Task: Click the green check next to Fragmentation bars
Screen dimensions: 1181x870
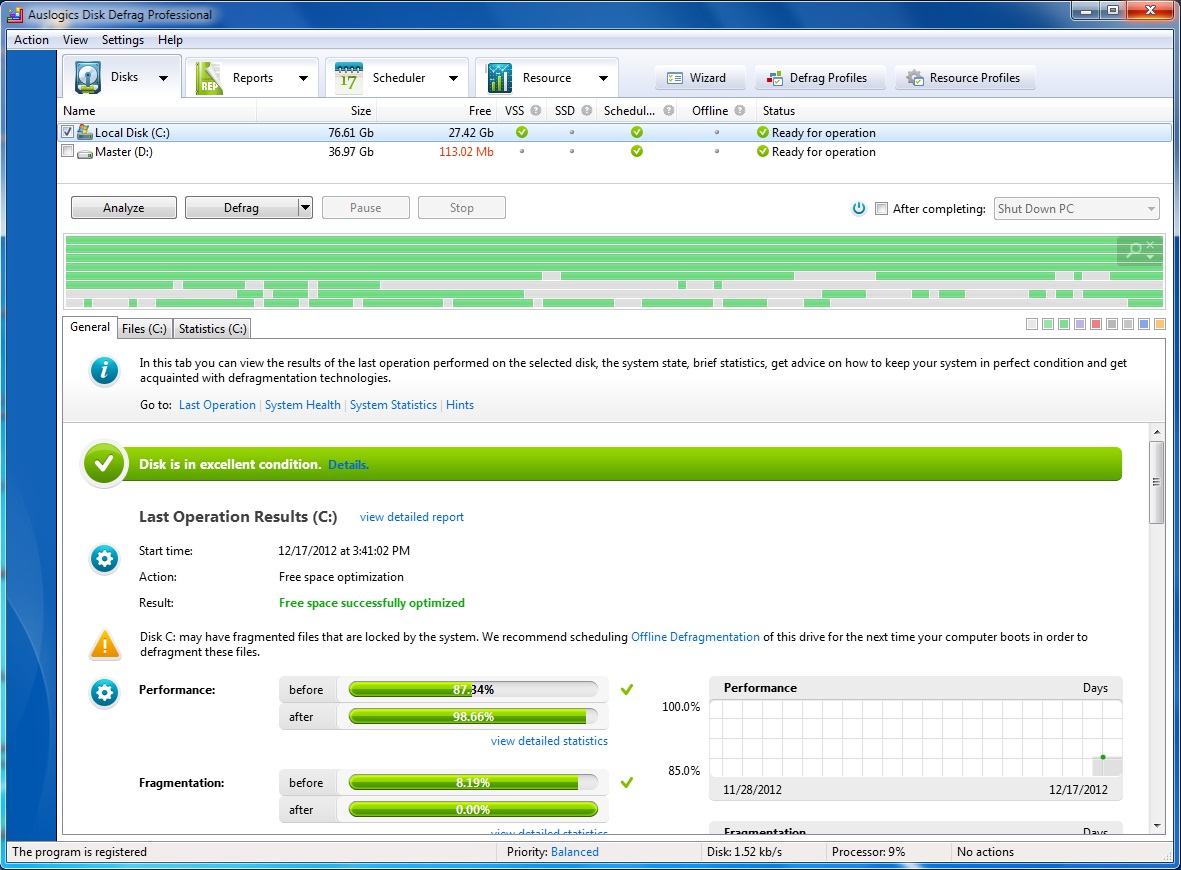Action: (x=627, y=783)
